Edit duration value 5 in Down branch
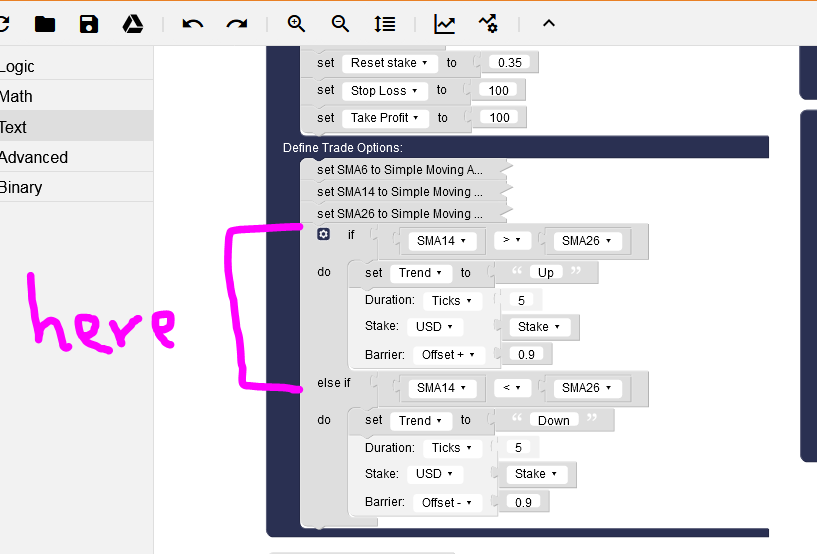Image resolution: width=817 pixels, height=554 pixels. (518, 447)
